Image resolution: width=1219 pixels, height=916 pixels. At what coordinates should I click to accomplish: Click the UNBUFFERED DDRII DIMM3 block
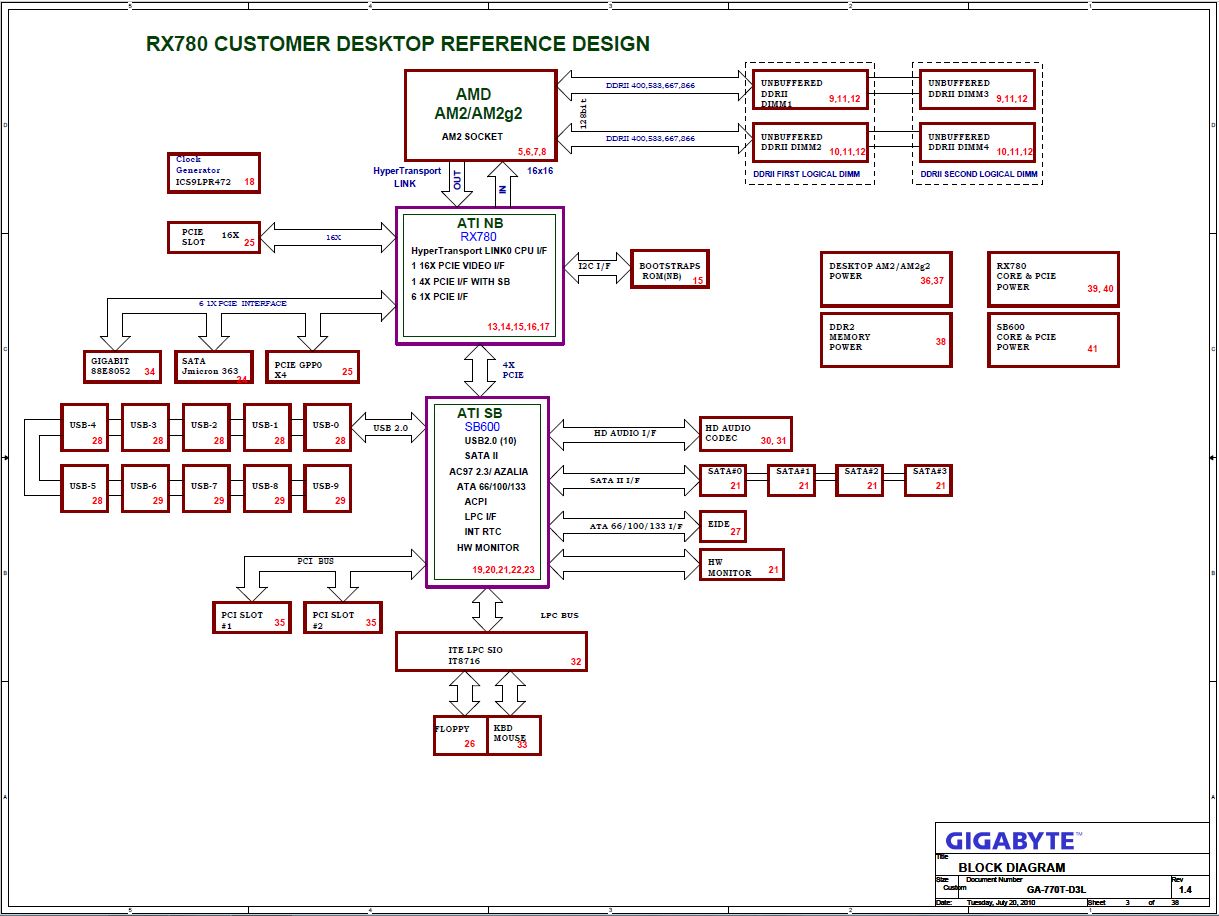coord(978,89)
